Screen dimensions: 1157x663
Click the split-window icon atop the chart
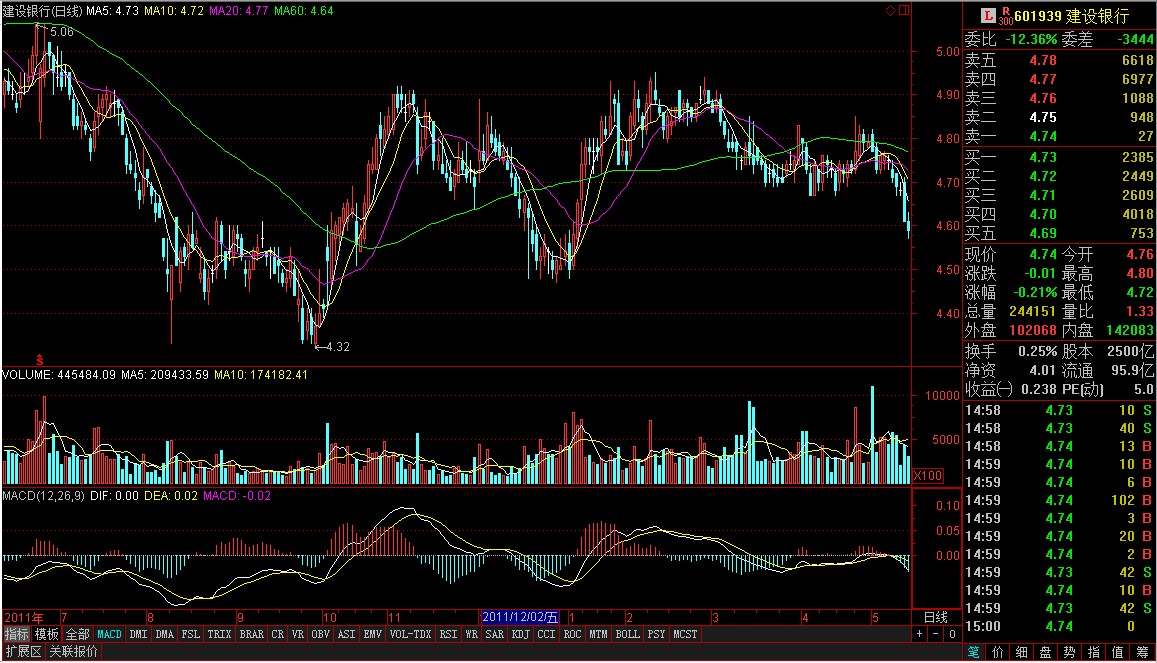pos(903,10)
